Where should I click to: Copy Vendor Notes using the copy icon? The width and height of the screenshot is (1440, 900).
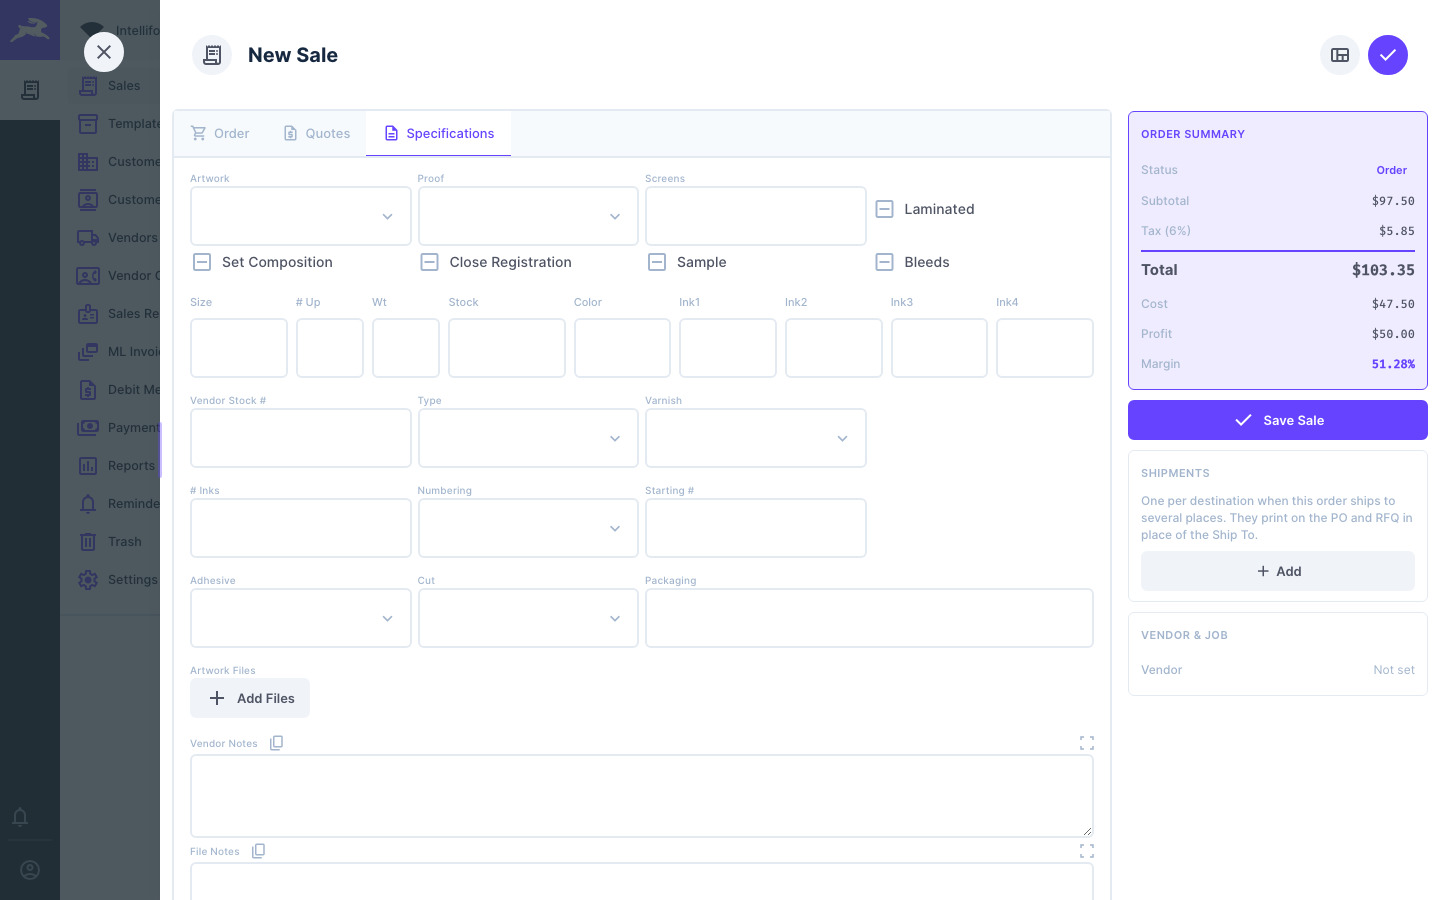(277, 743)
